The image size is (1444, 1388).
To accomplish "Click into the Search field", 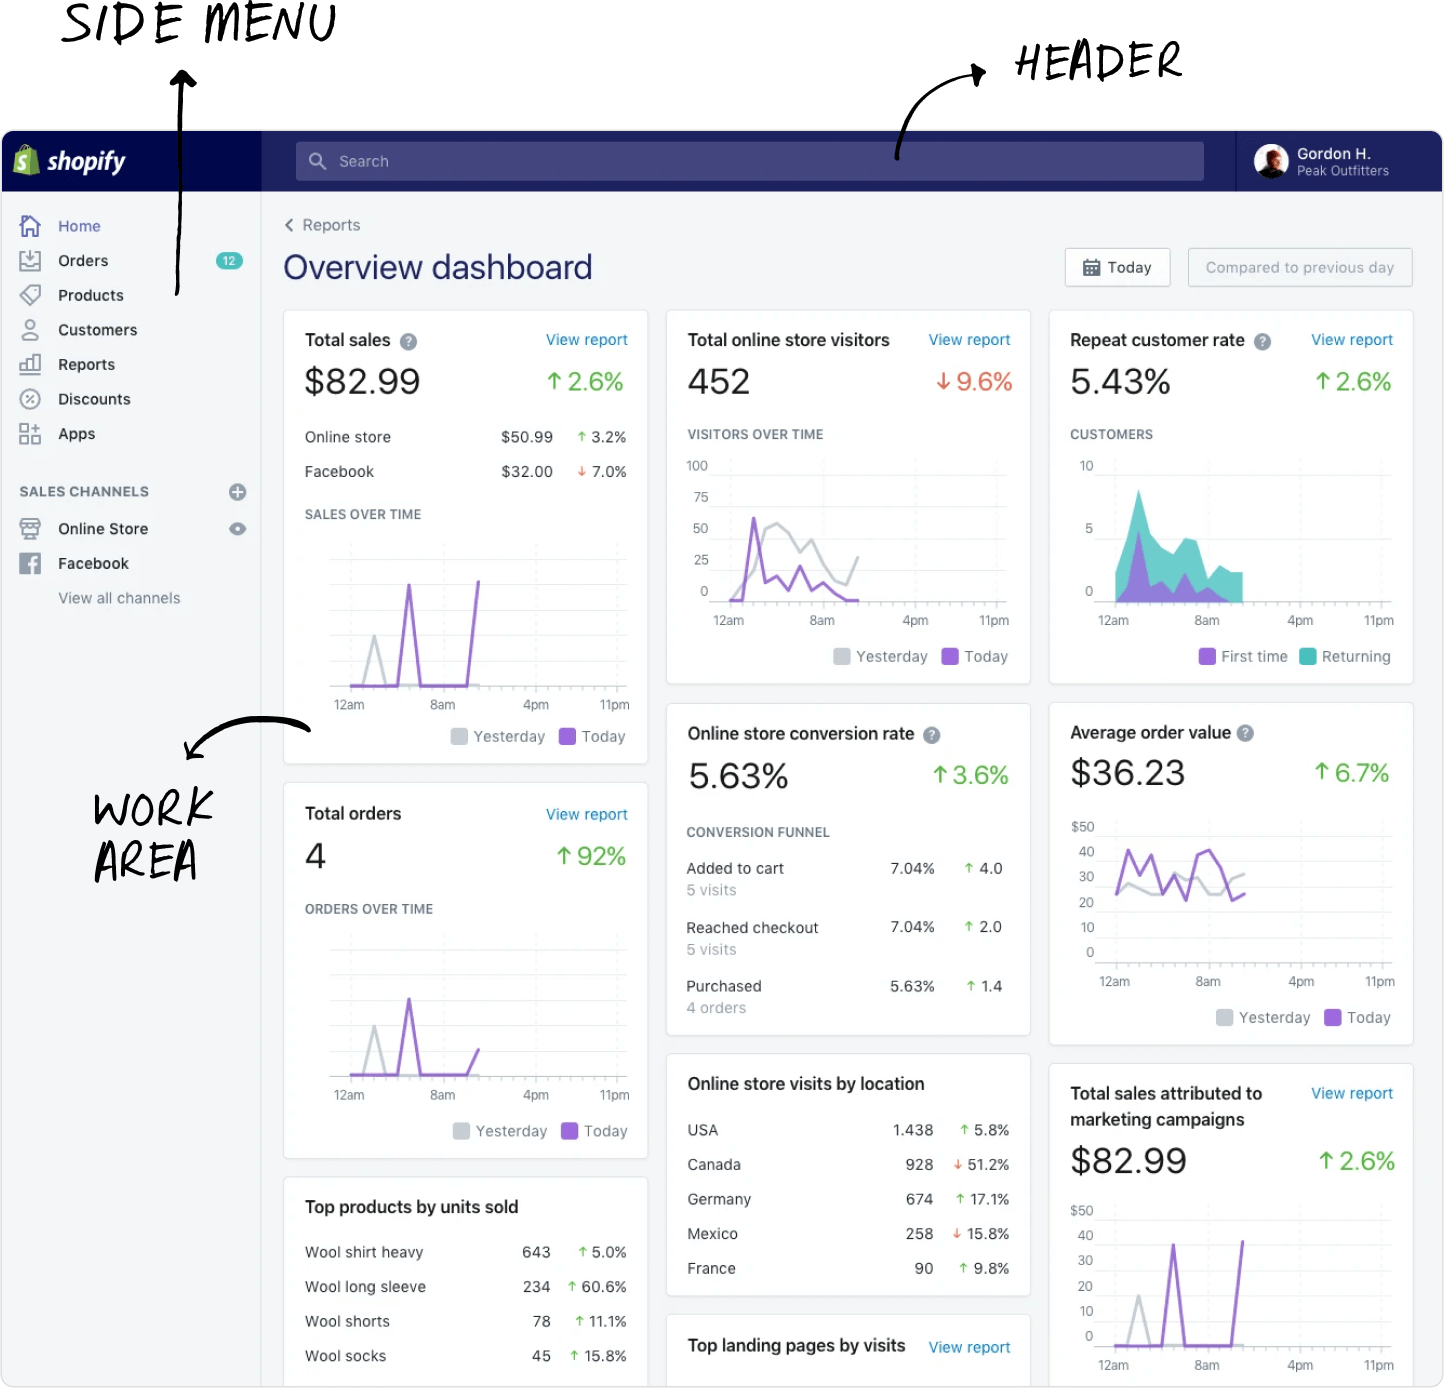I will [749, 161].
